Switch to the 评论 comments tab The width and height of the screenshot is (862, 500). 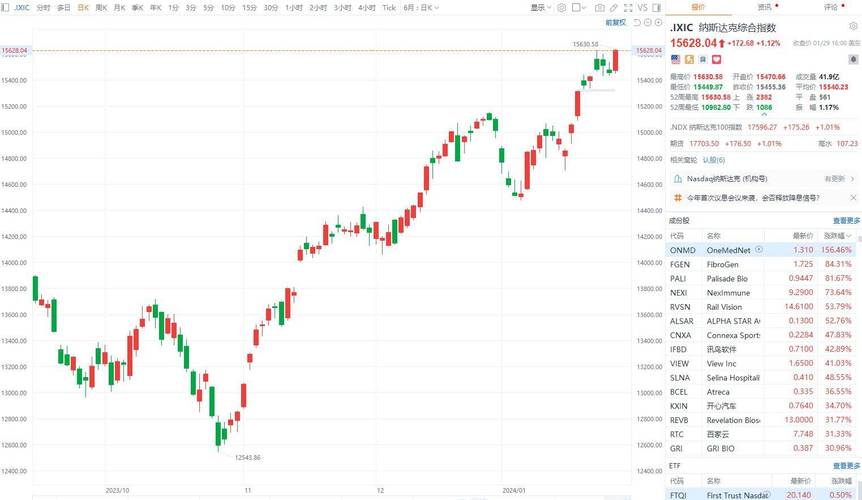[829, 7]
